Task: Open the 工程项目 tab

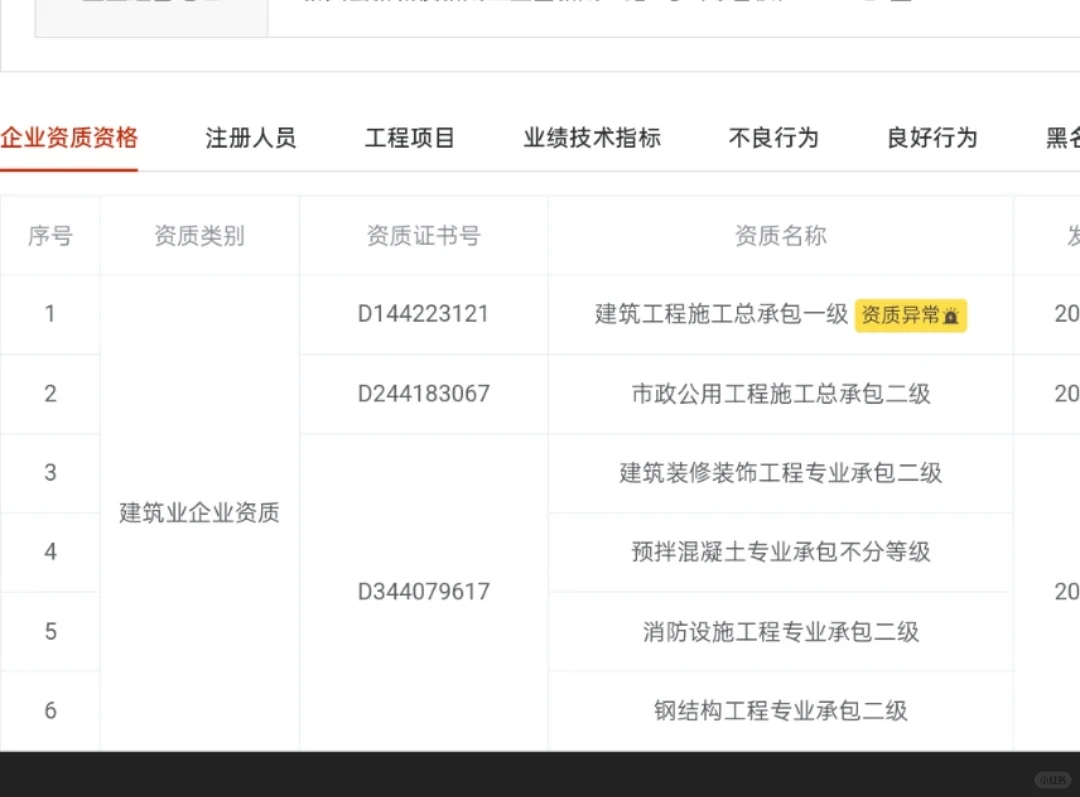Action: click(410, 138)
